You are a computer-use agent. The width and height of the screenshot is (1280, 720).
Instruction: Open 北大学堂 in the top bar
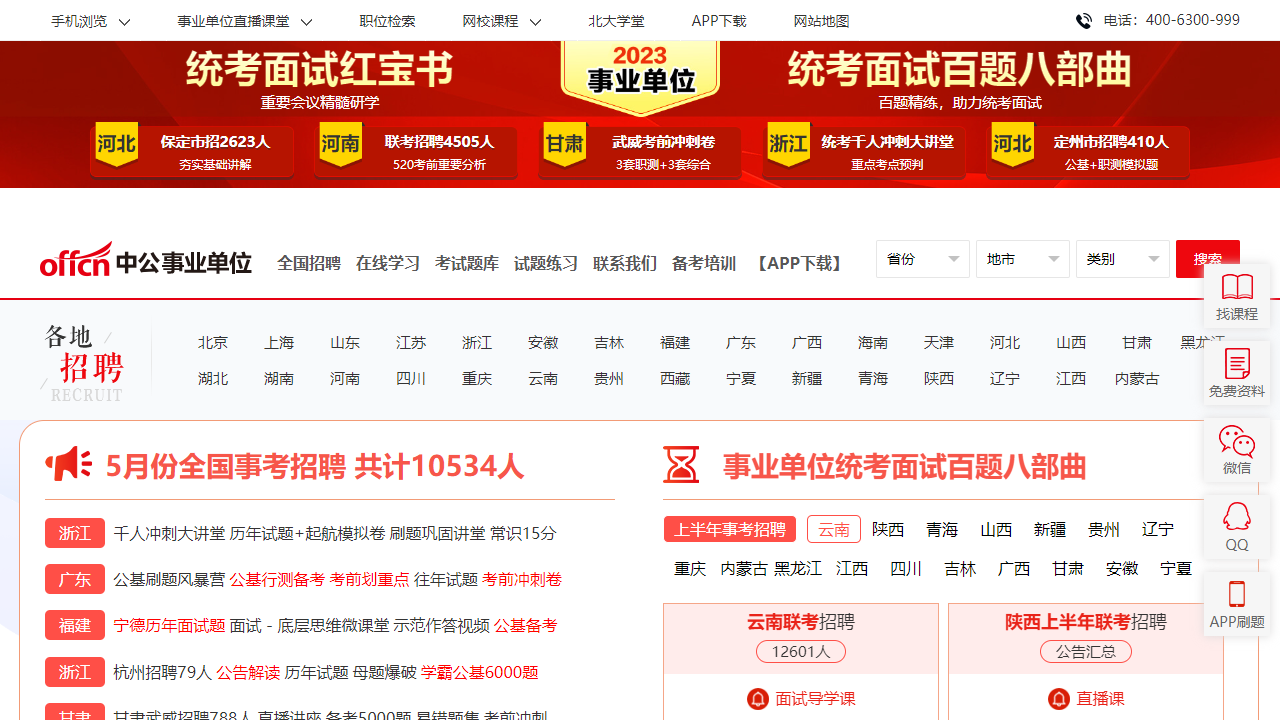pos(616,21)
